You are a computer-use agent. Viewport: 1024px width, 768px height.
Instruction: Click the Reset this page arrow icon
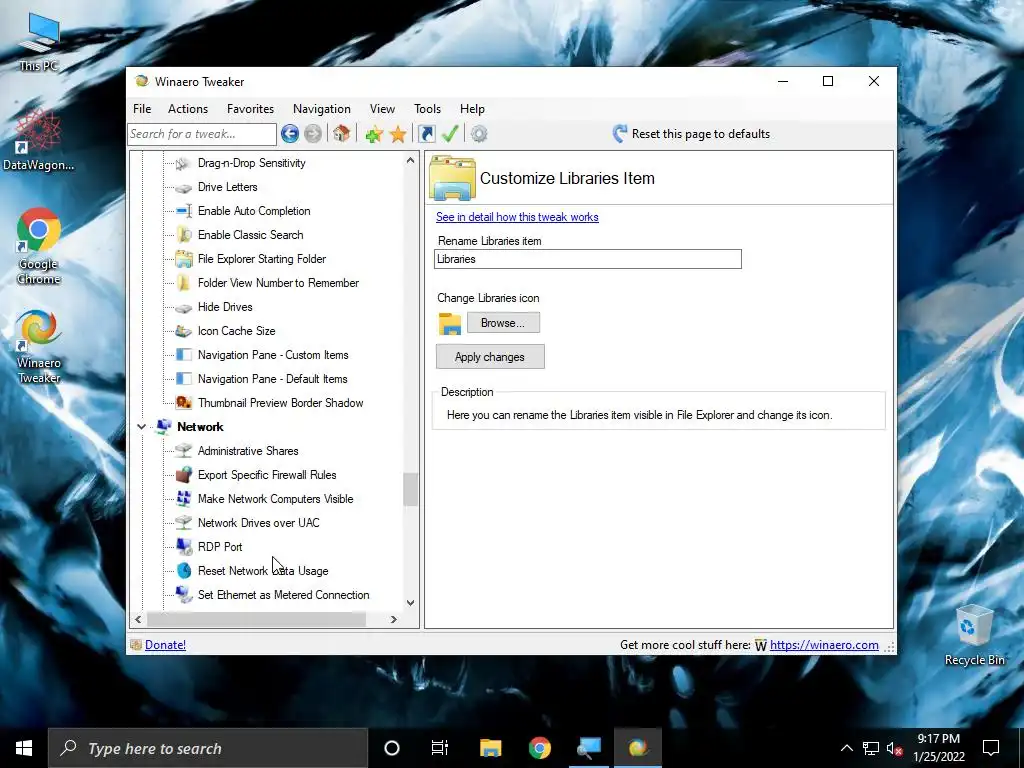pyautogui.click(x=620, y=134)
